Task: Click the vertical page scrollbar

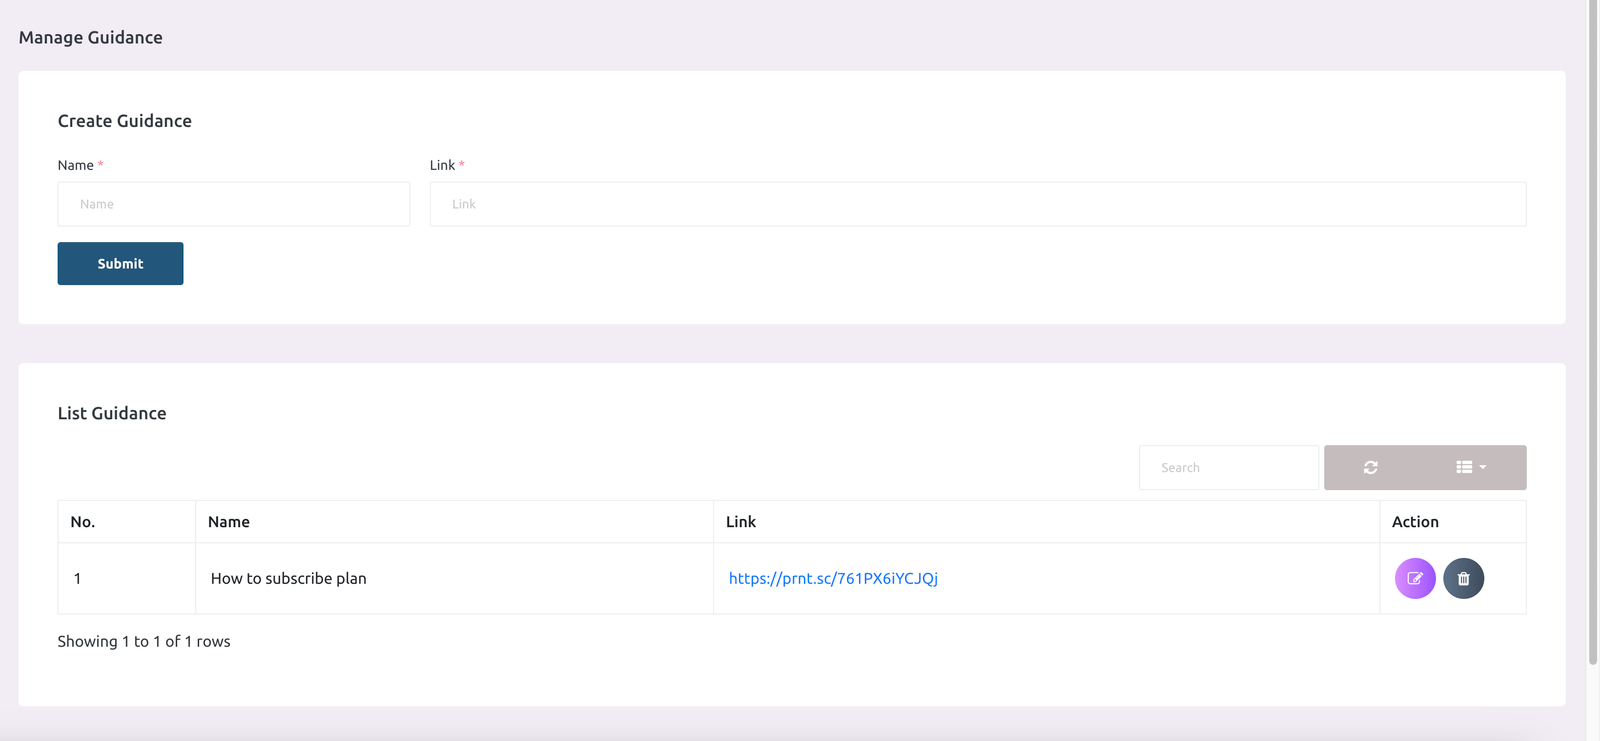Action: [1592, 330]
